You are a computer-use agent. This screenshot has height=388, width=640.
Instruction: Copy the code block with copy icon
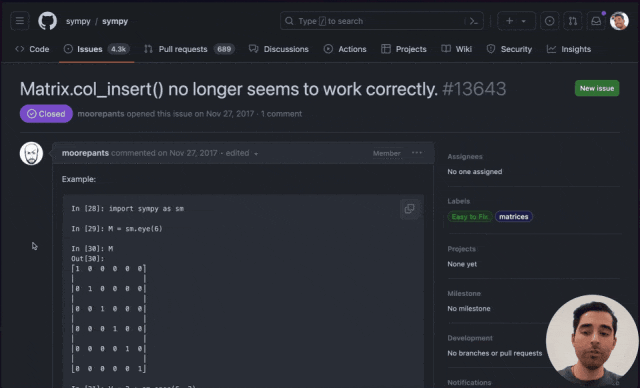point(409,209)
